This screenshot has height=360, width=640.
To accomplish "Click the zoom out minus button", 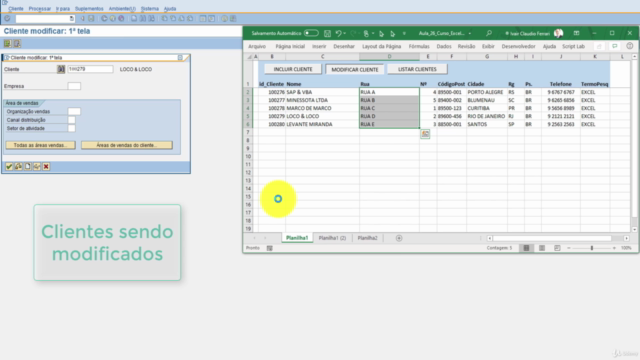I will [x=569, y=248].
